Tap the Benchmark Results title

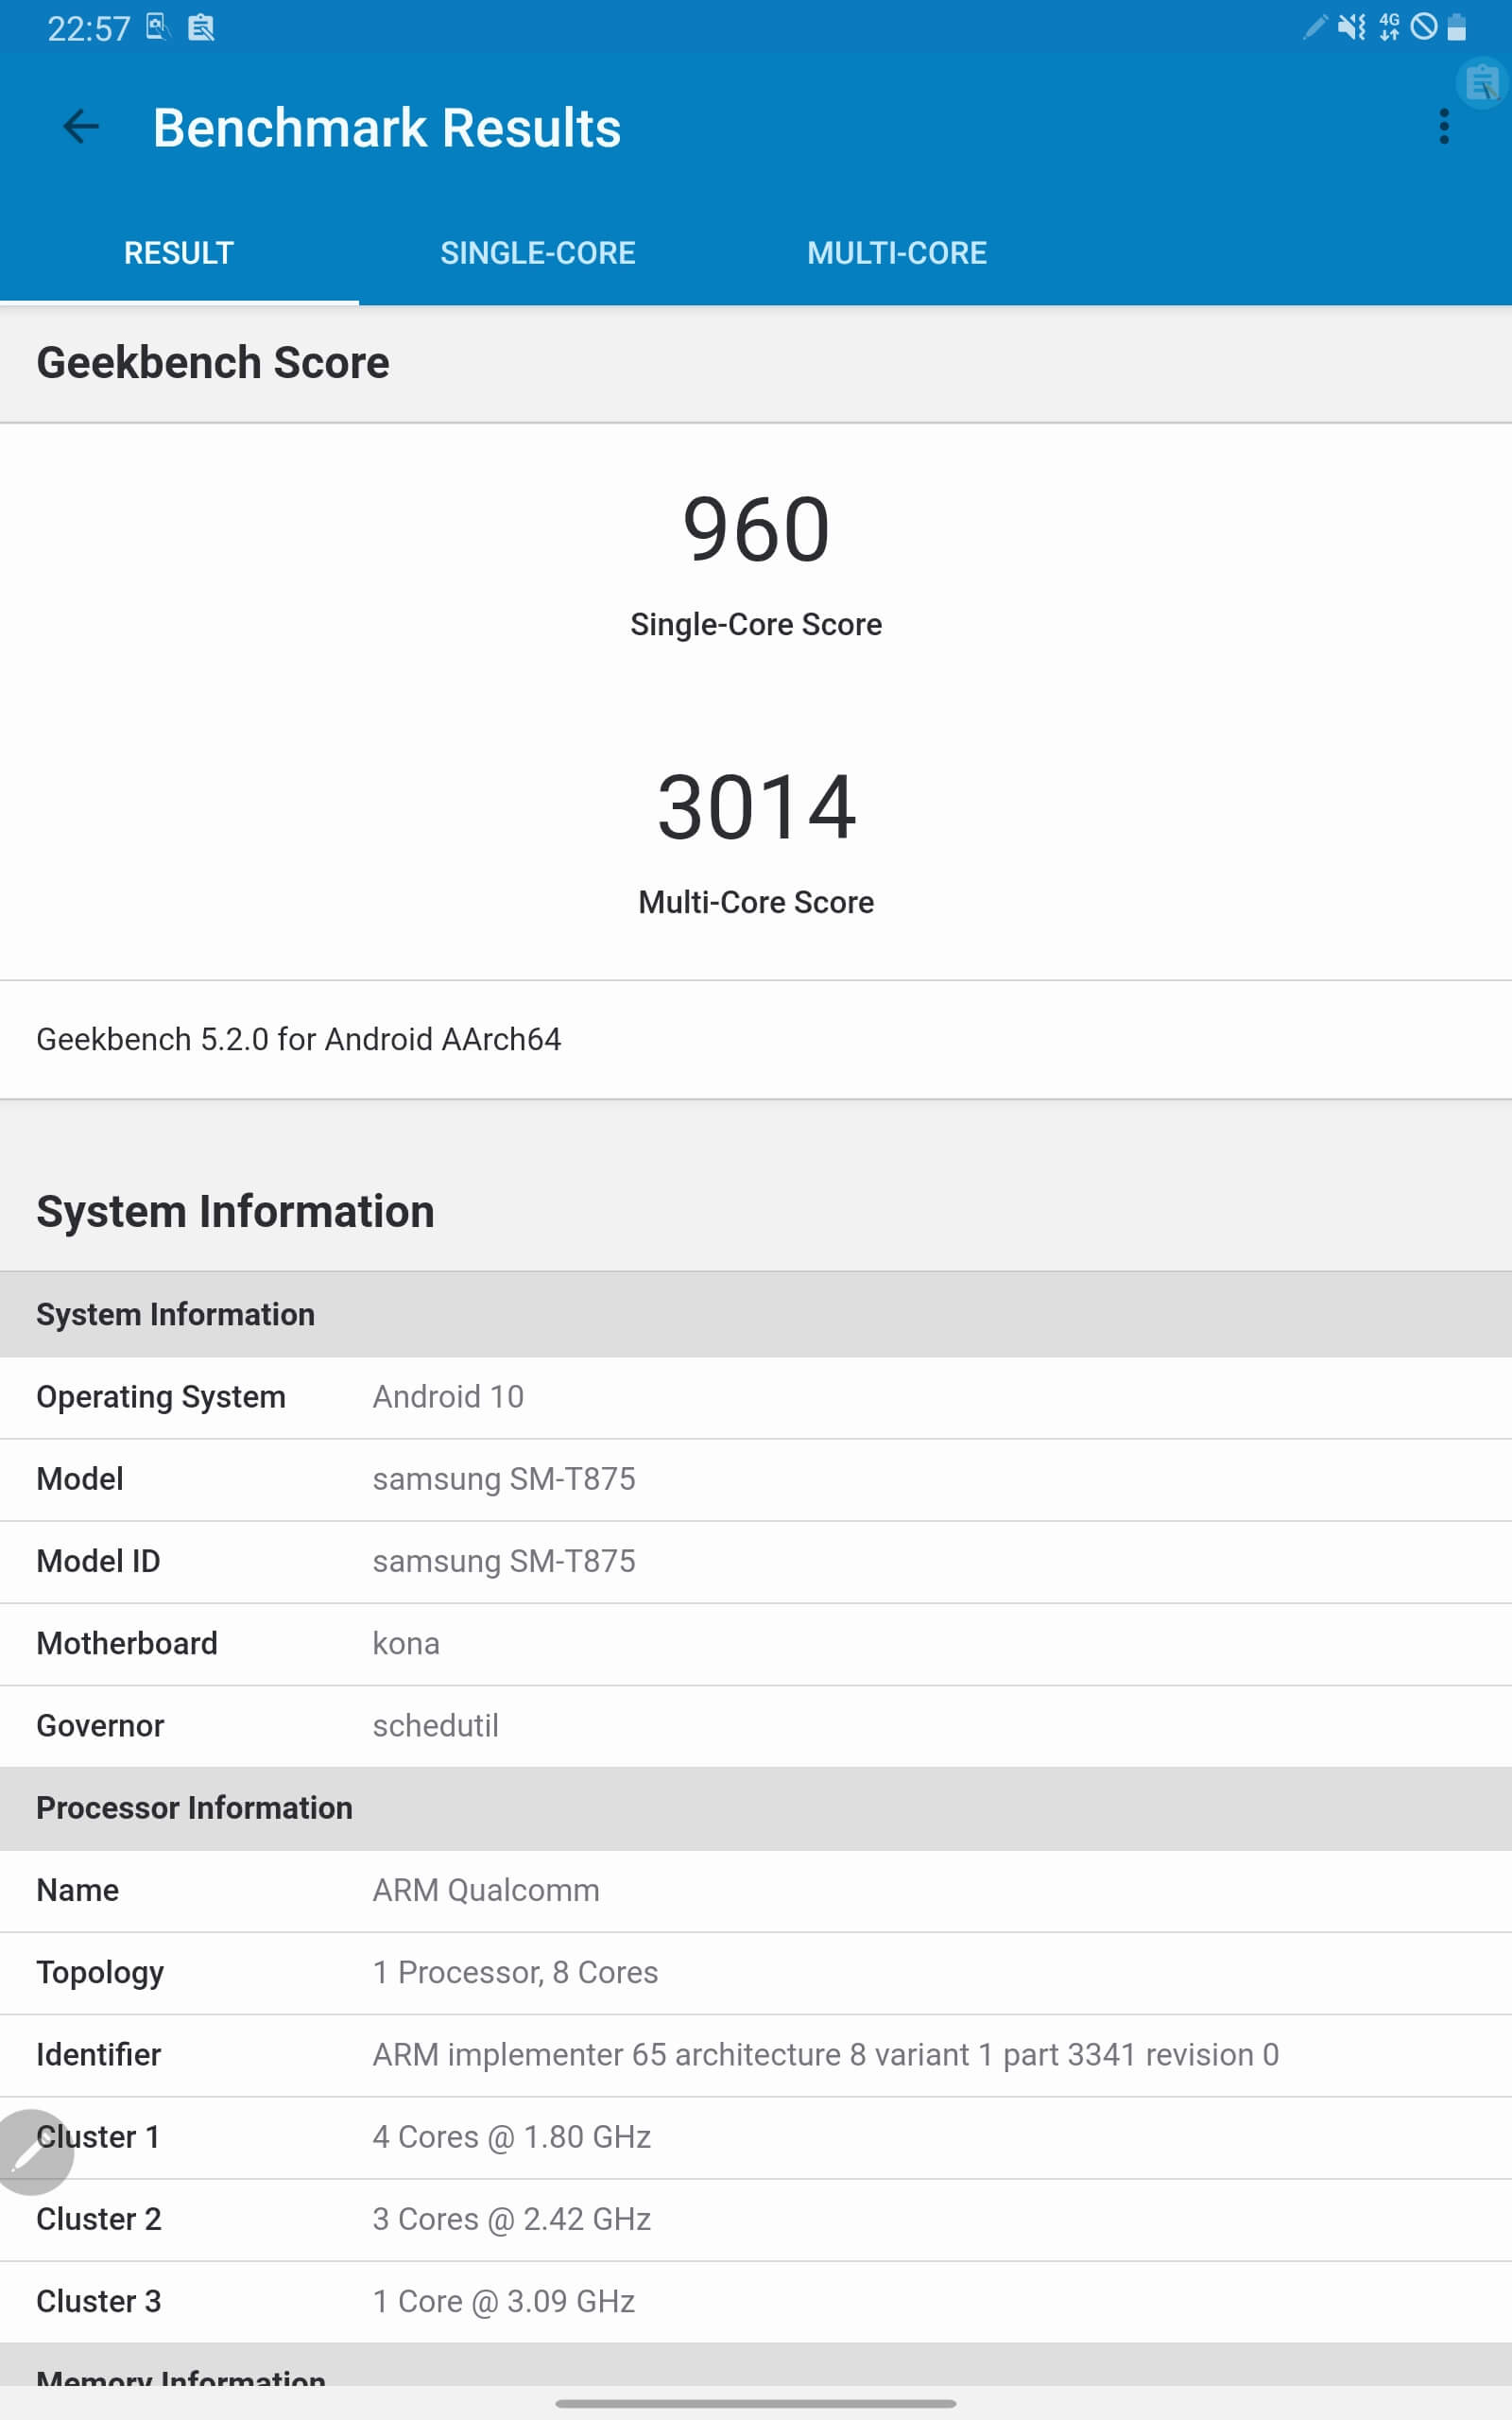(x=387, y=128)
